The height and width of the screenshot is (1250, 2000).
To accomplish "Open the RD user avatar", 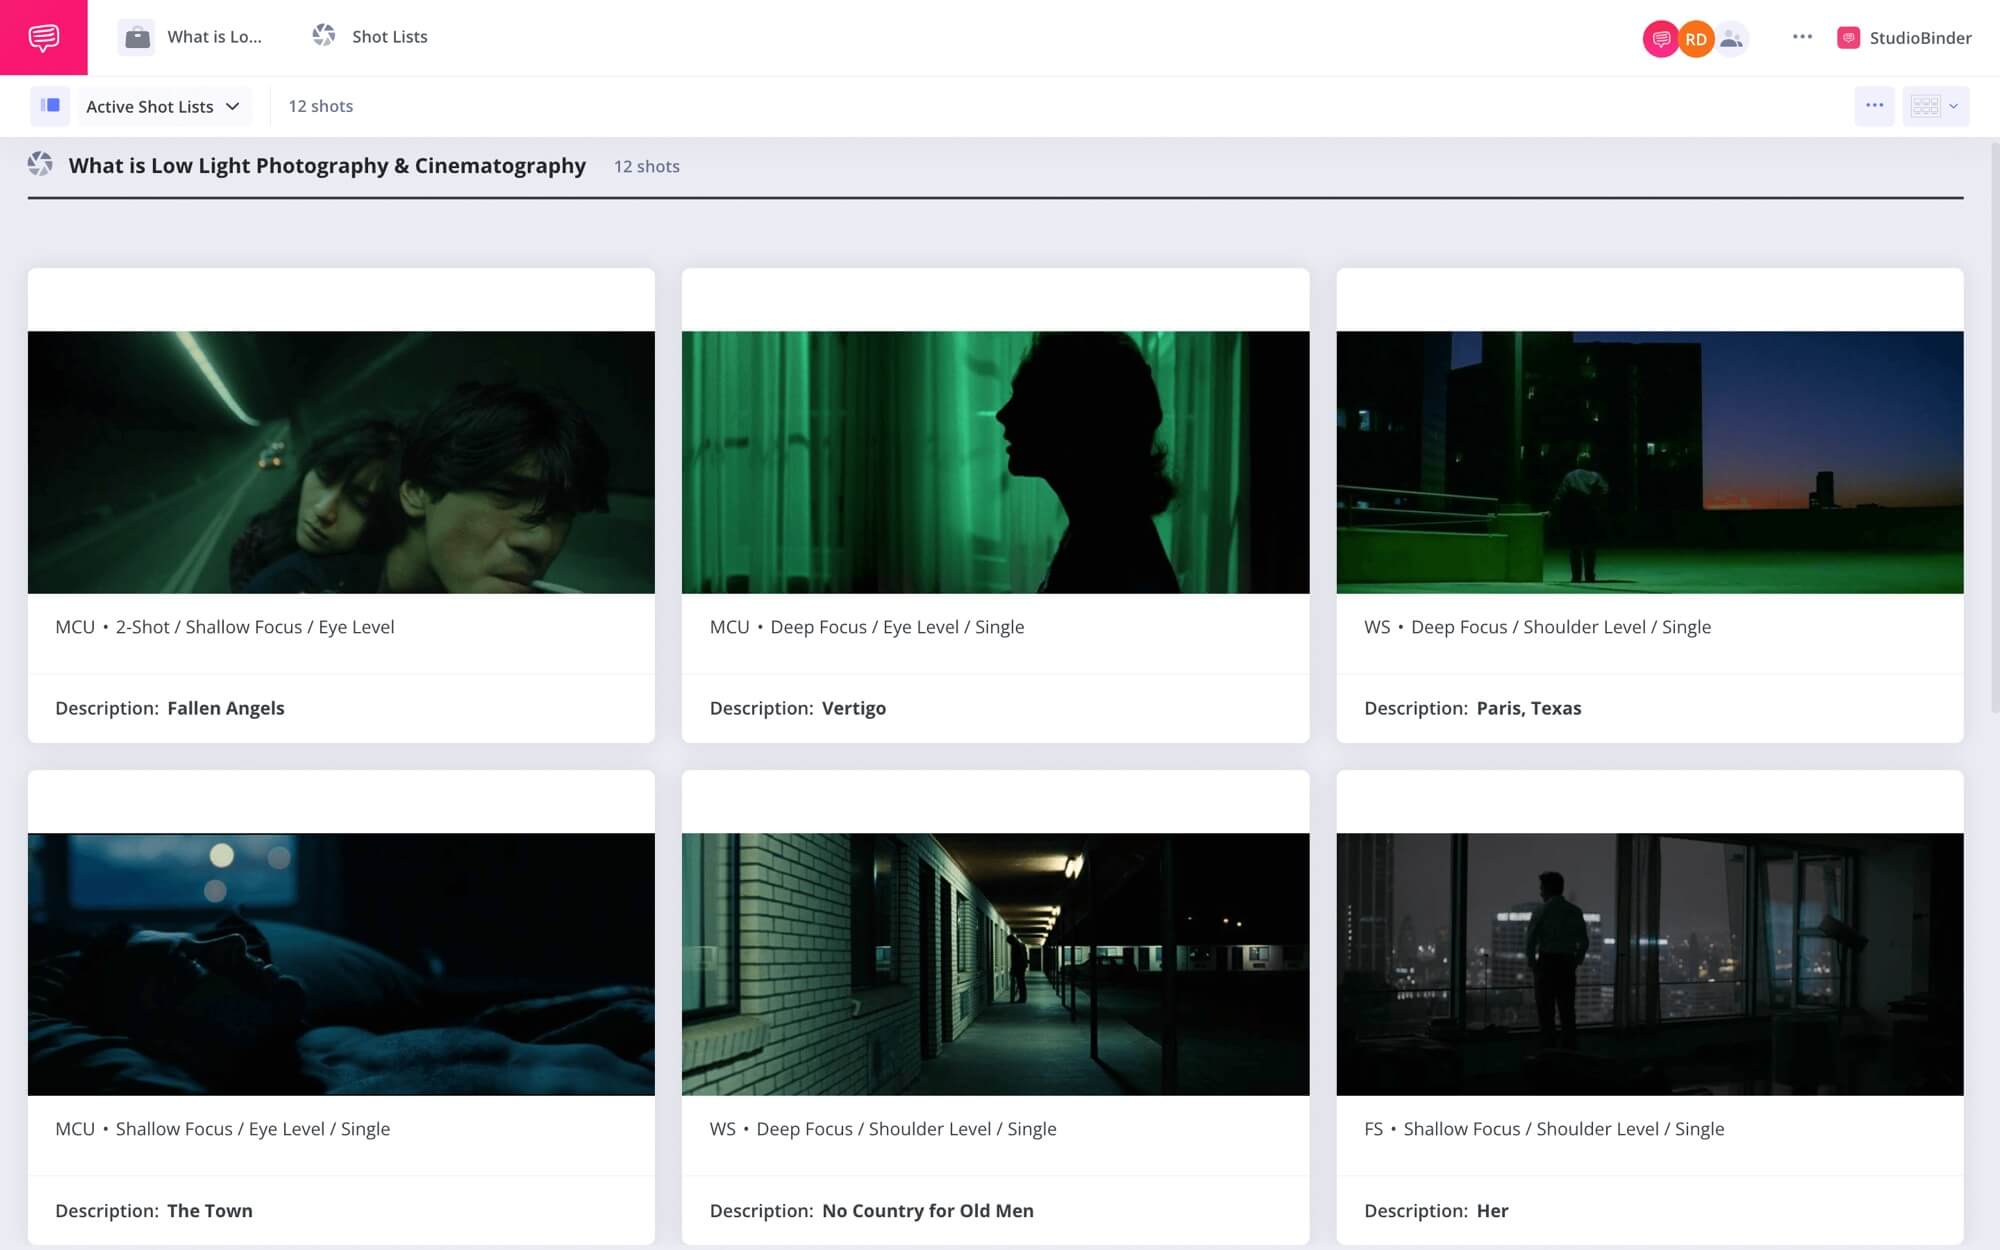I will click(x=1696, y=39).
